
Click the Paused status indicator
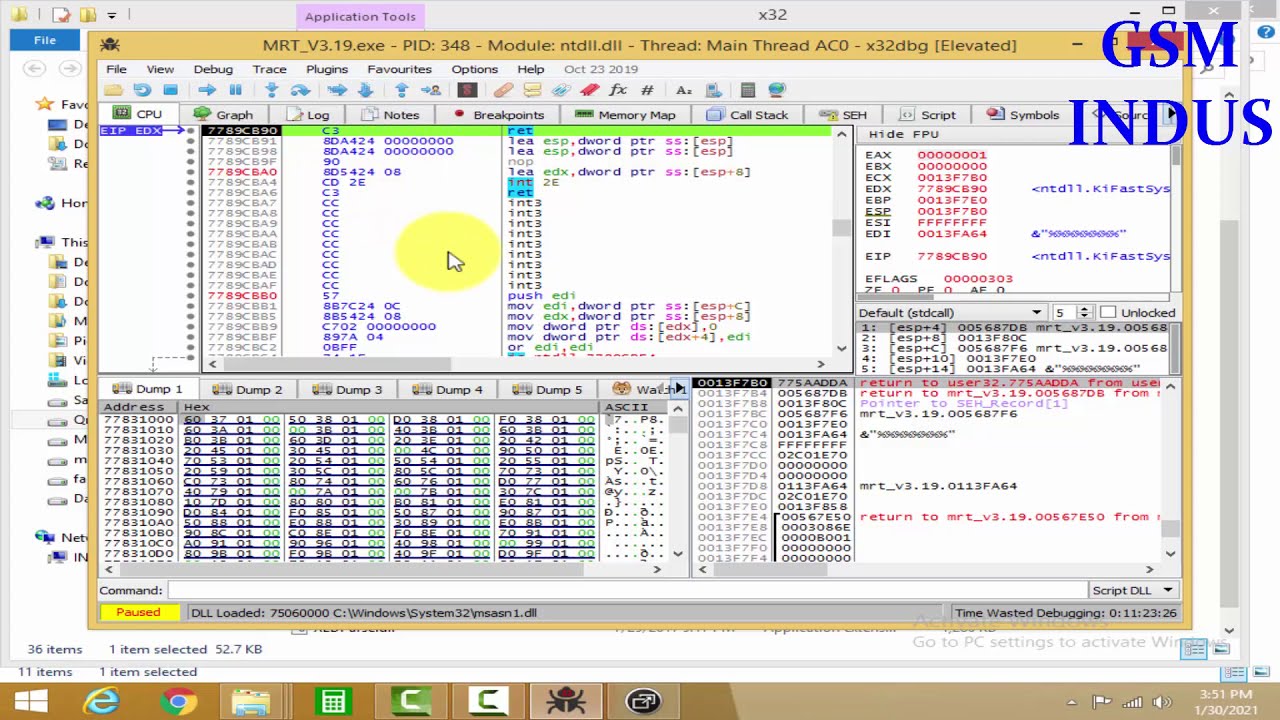point(138,612)
